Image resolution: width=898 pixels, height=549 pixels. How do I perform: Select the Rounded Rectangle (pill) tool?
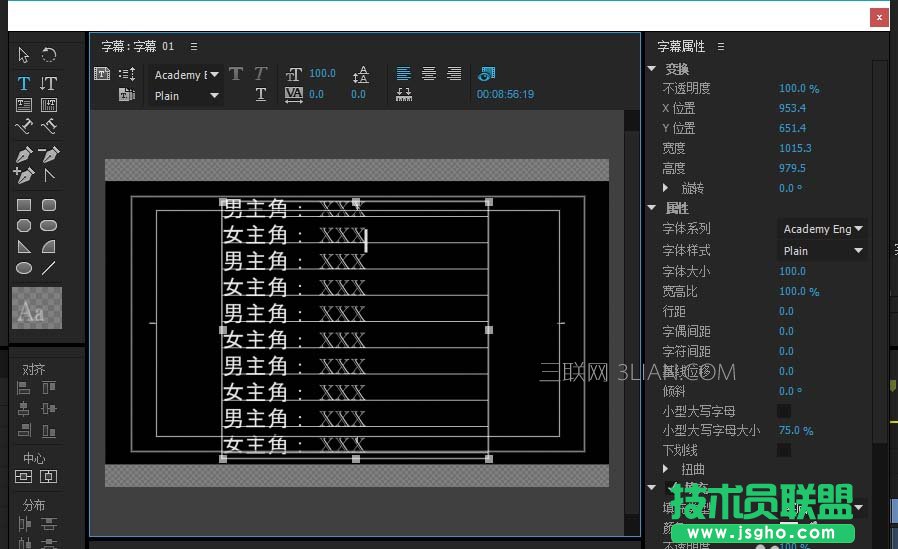point(49,226)
